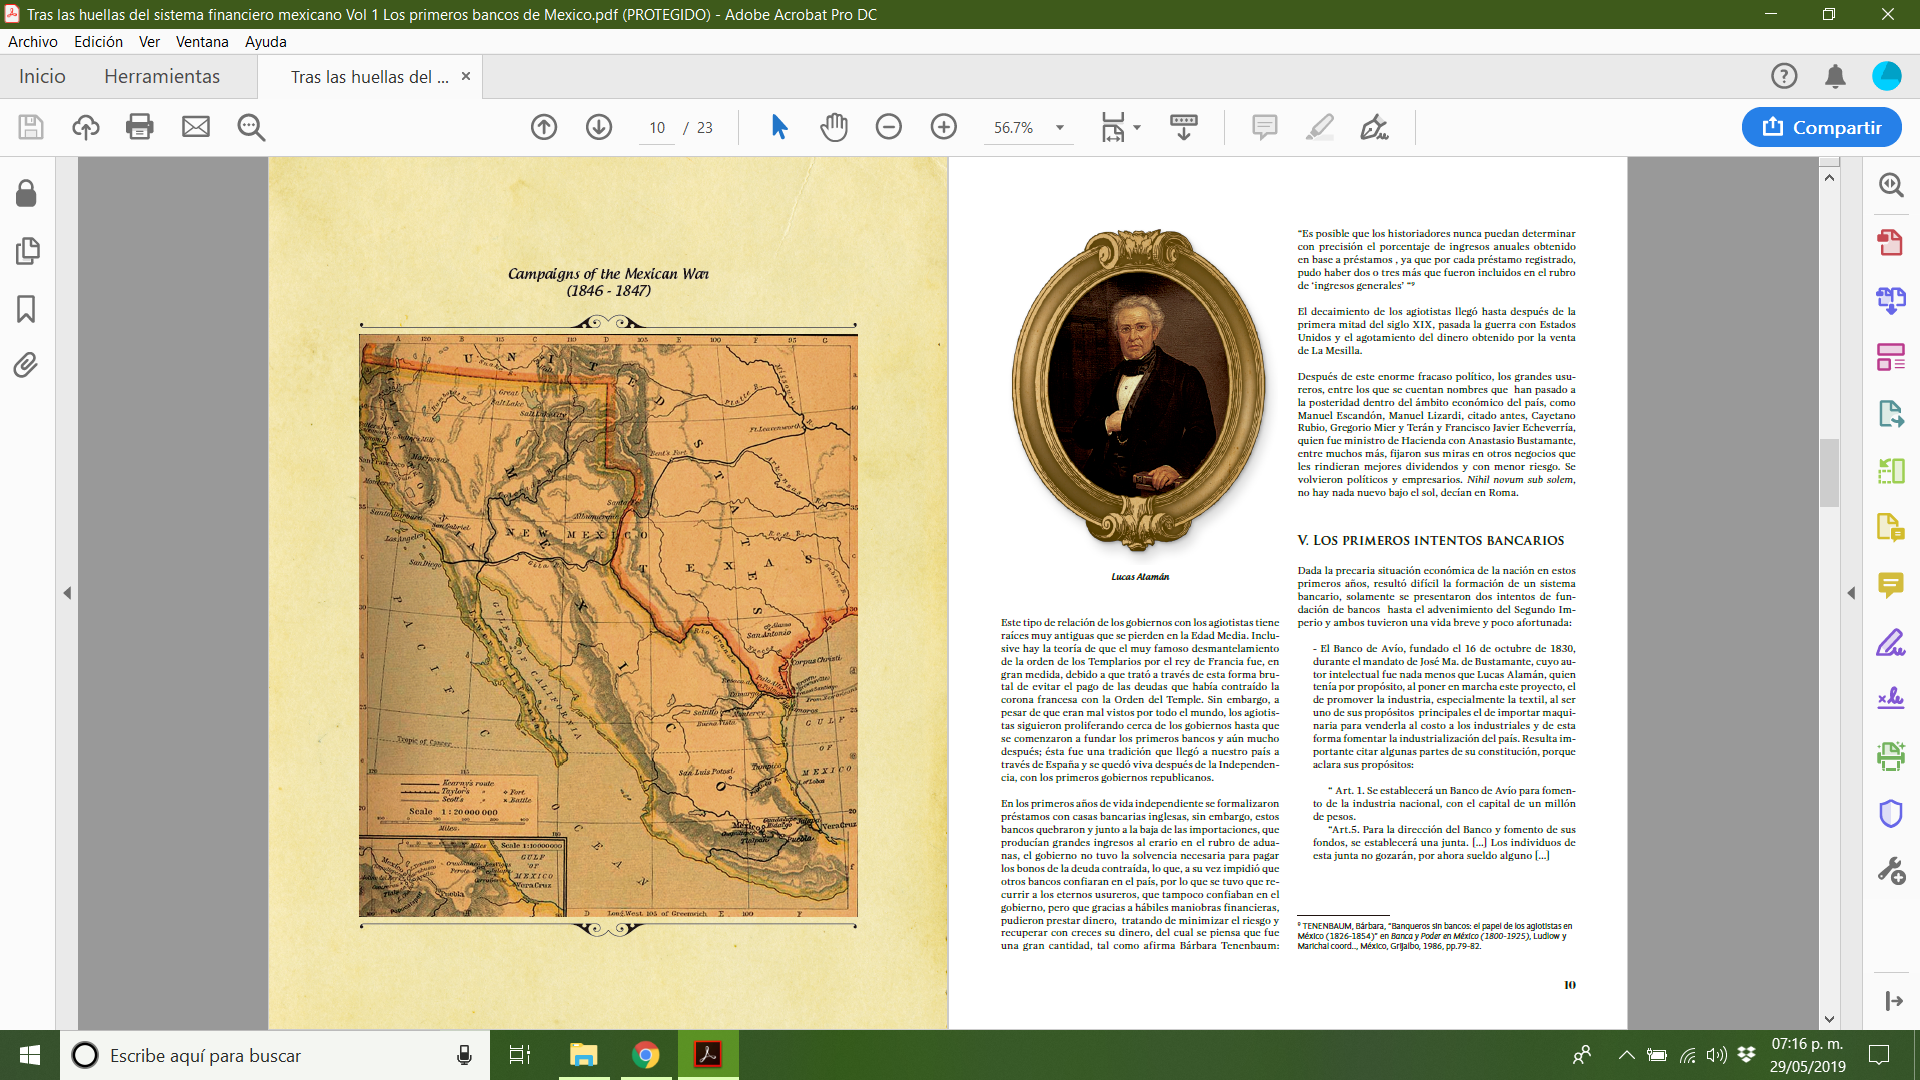Open the Bookmarks panel icon
Screen dimensions: 1920x1080
point(27,309)
